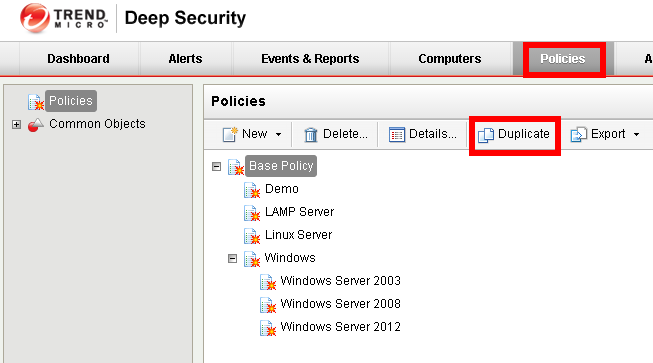Select the LAMP Server policy
Image resolution: width=653 pixels, height=363 pixels.
coord(299,212)
